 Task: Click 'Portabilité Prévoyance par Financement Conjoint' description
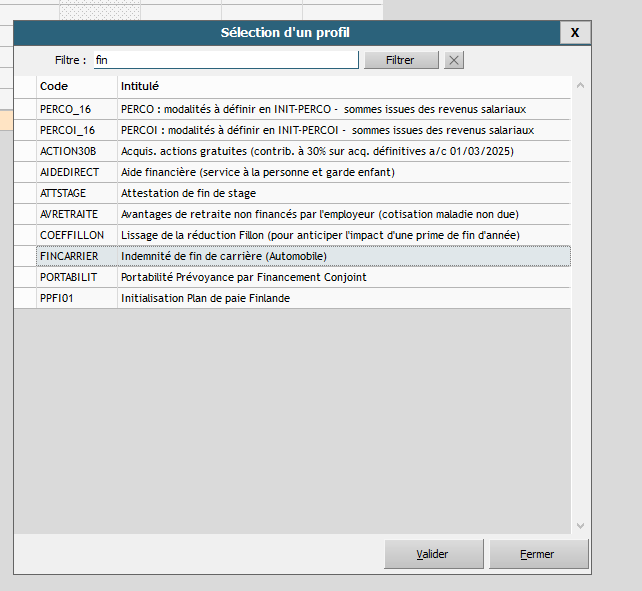pyautogui.click(x=244, y=277)
